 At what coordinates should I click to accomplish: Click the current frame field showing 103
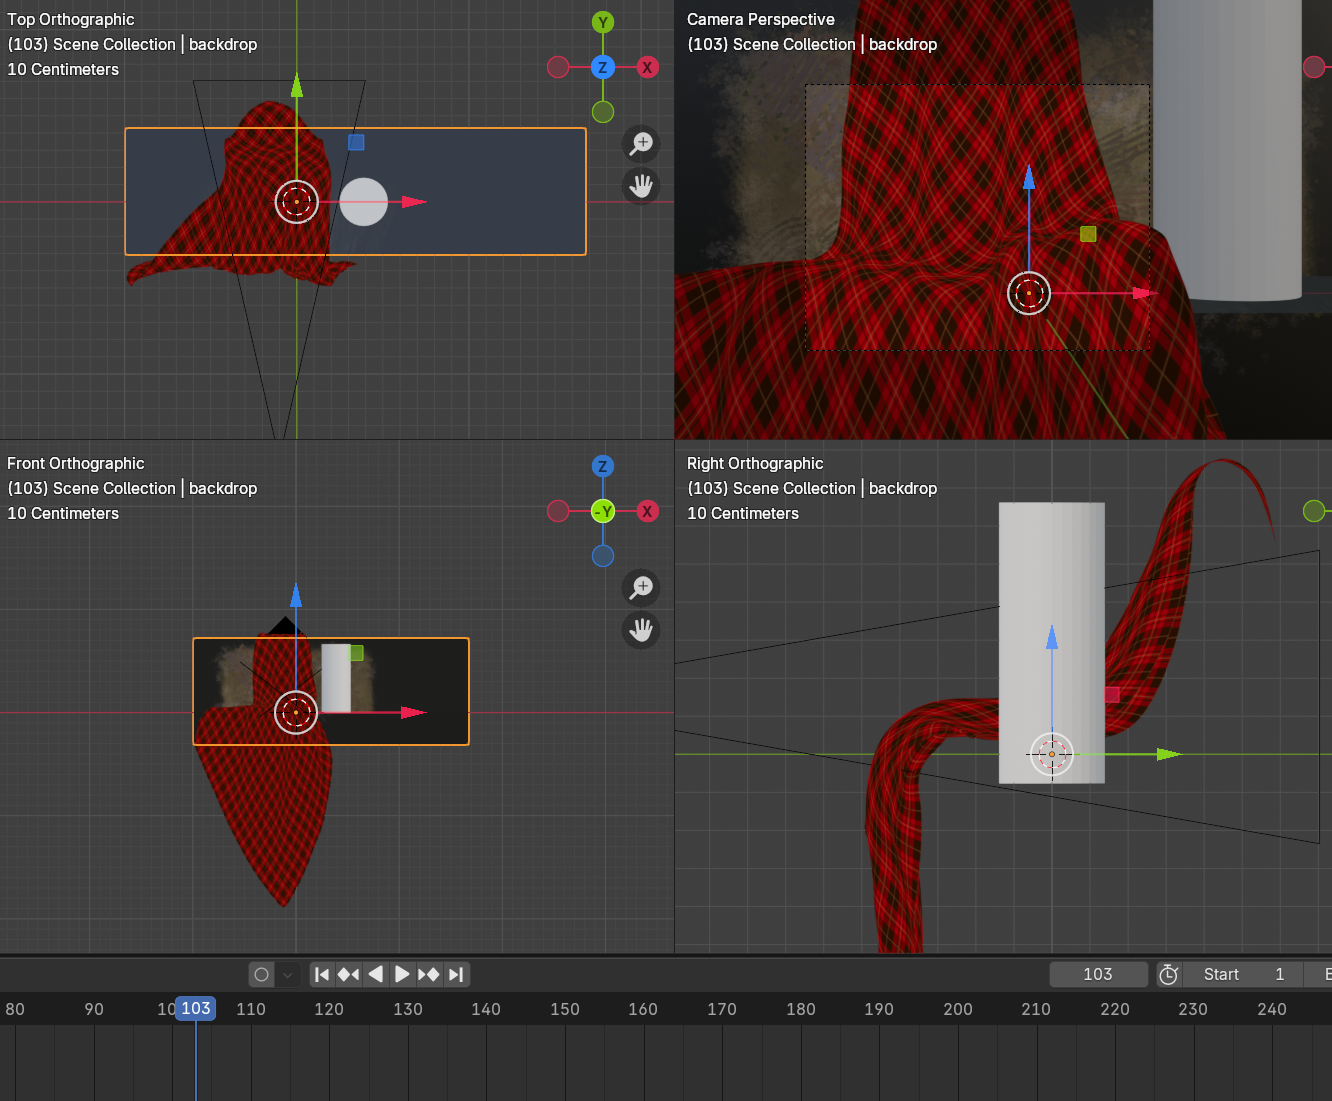click(1098, 974)
